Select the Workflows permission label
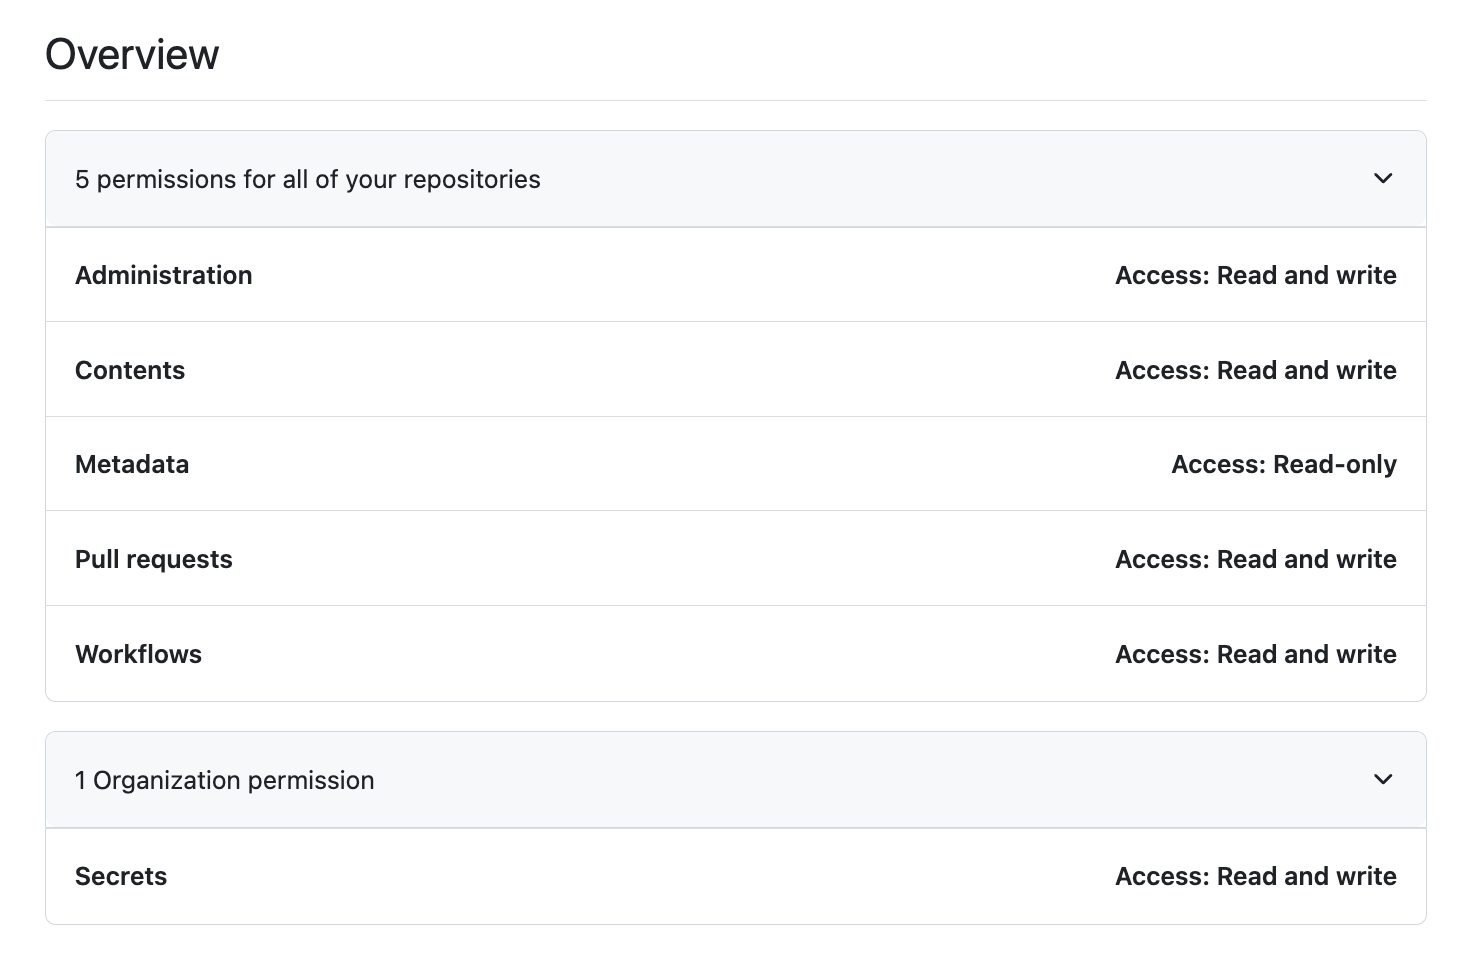 click(x=139, y=654)
